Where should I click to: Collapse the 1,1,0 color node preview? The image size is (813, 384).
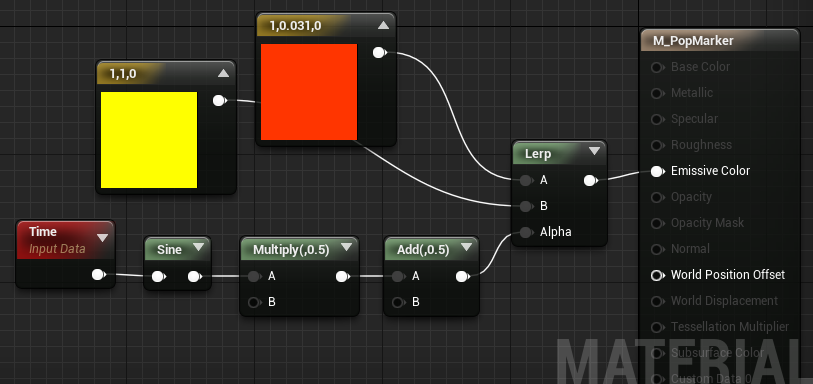point(223,74)
